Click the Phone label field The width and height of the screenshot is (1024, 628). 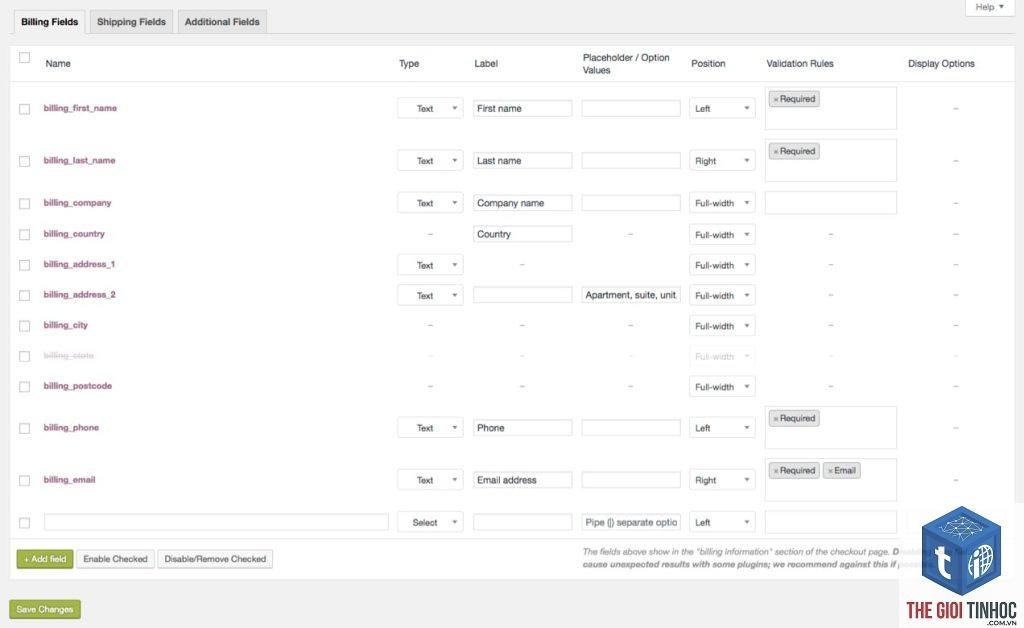point(522,428)
